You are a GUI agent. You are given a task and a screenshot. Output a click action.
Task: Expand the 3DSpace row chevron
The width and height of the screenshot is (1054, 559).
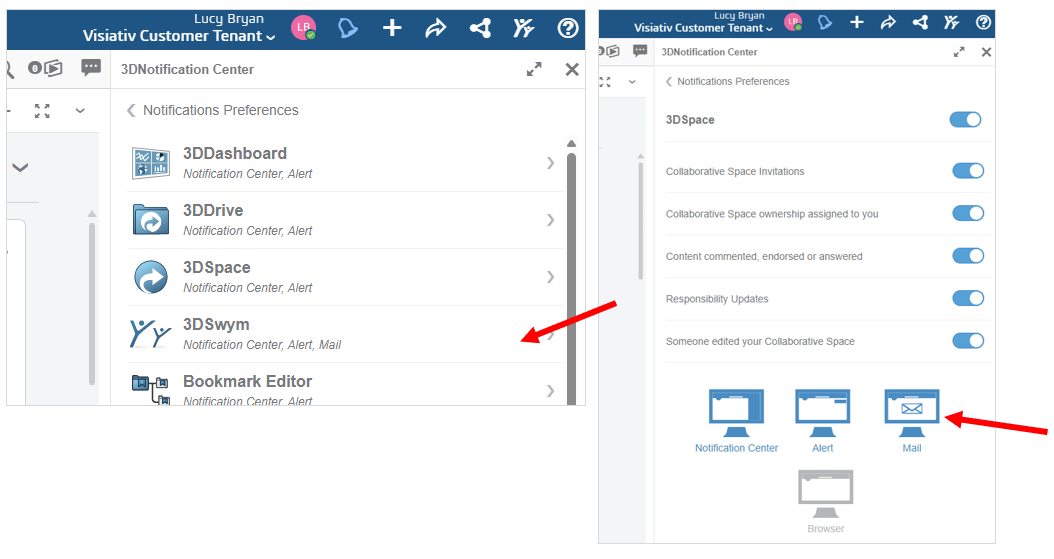point(551,277)
